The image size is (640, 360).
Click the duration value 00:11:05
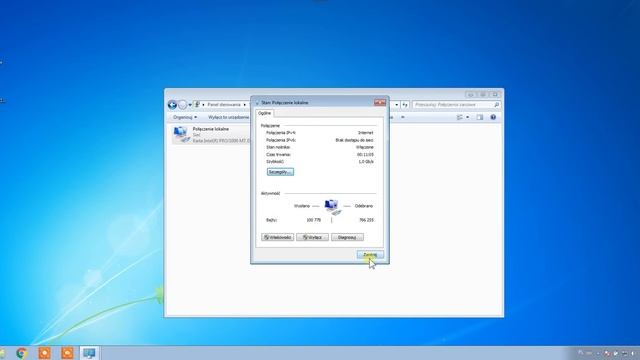click(x=365, y=155)
